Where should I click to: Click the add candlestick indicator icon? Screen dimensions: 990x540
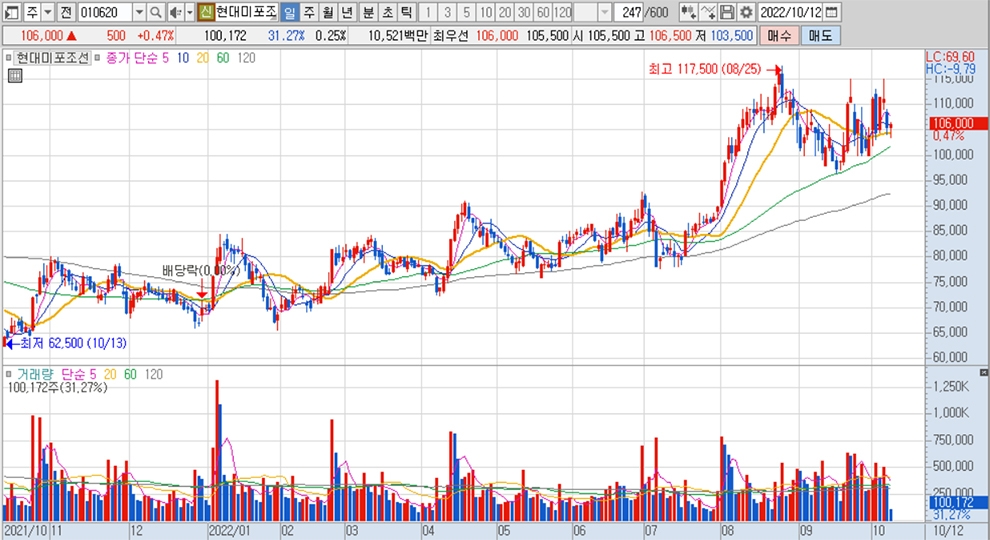(688, 12)
